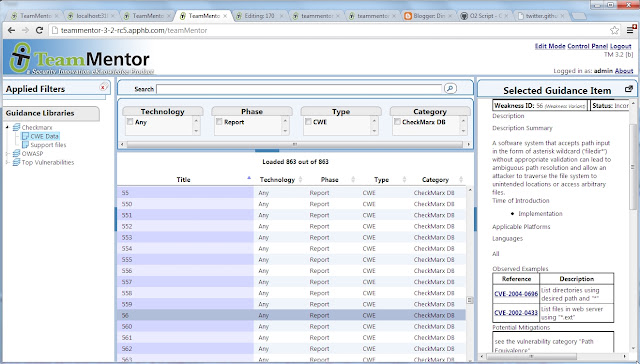Click inside the Search text field
Image resolution: width=640 pixels, height=364 pixels.
299,89
